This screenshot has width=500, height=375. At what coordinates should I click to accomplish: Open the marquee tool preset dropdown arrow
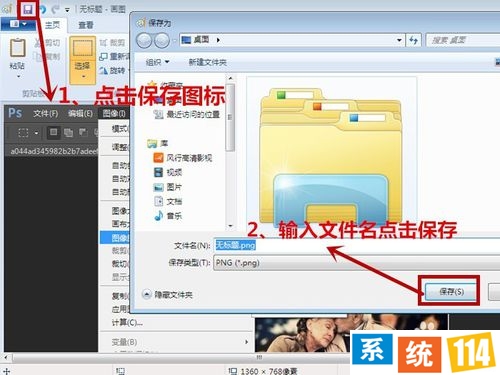36,133
